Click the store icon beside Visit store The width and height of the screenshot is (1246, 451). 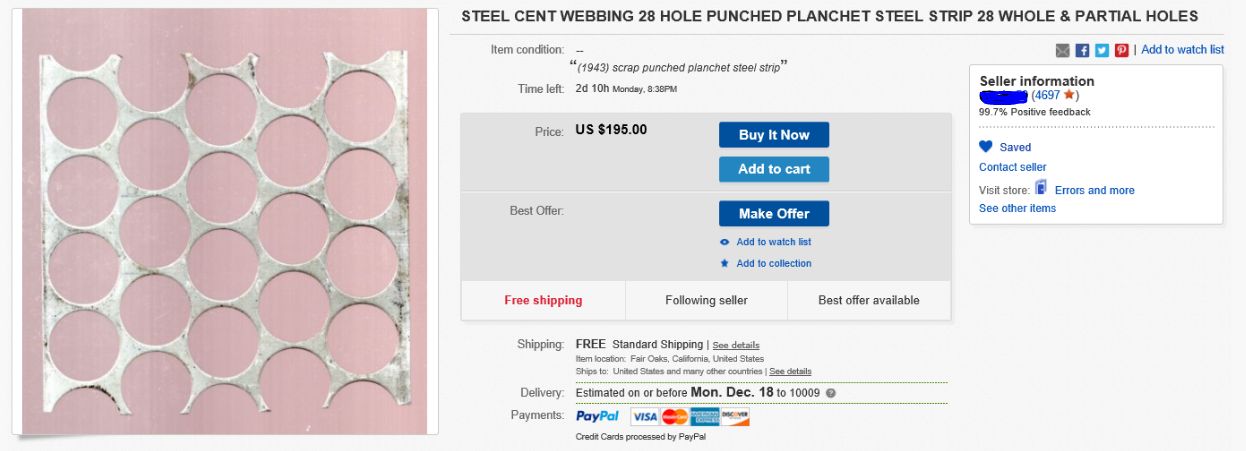tap(1041, 188)
